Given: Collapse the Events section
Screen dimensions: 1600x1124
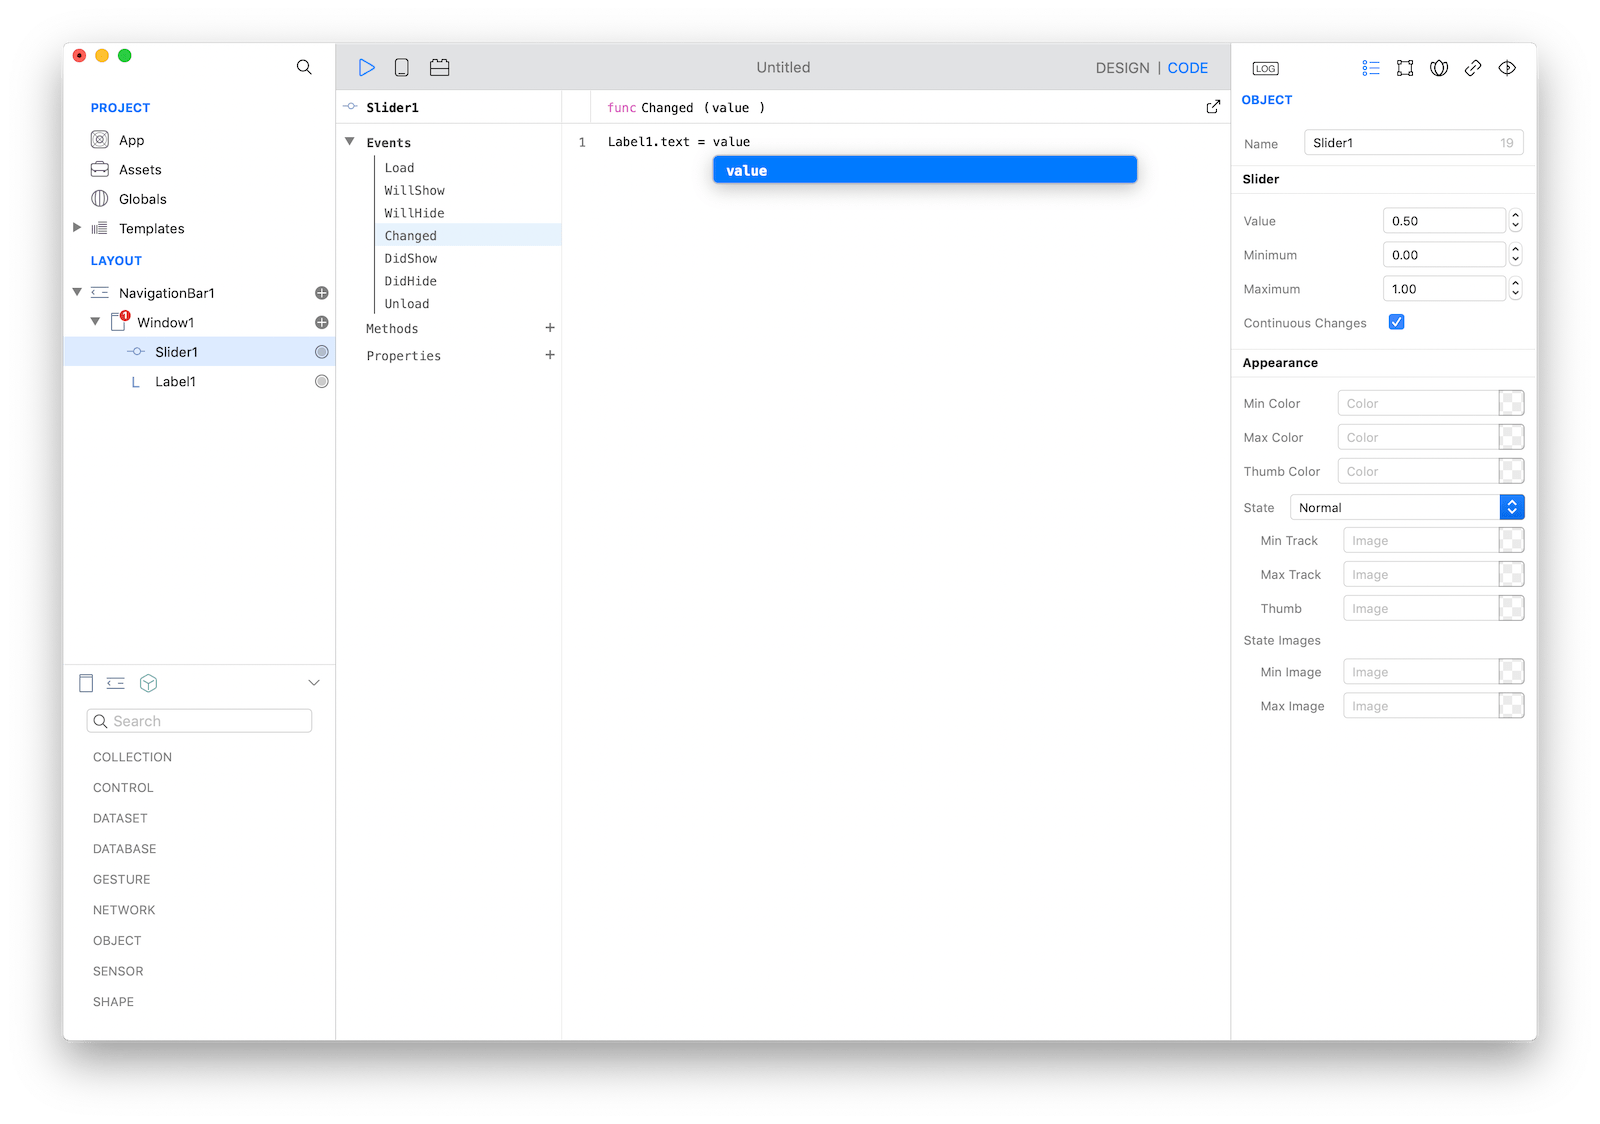Looking at the screenshot, I should (x=350, y=142).
